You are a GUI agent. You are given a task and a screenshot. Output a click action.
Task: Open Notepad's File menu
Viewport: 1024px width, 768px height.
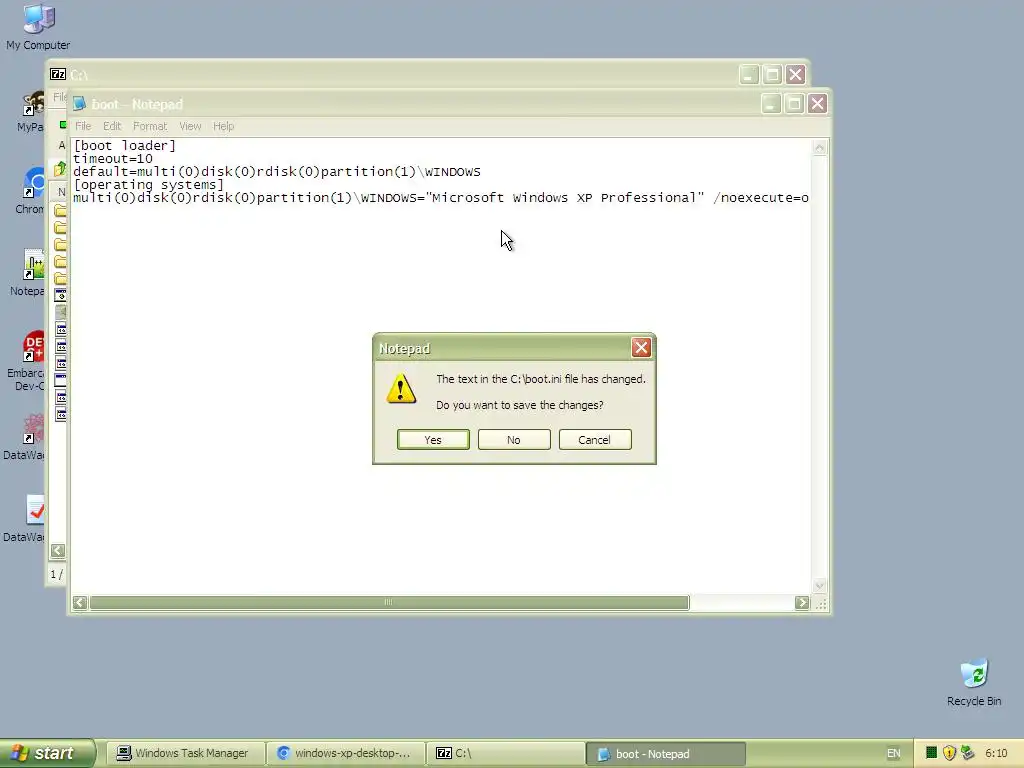click(83, 126)
